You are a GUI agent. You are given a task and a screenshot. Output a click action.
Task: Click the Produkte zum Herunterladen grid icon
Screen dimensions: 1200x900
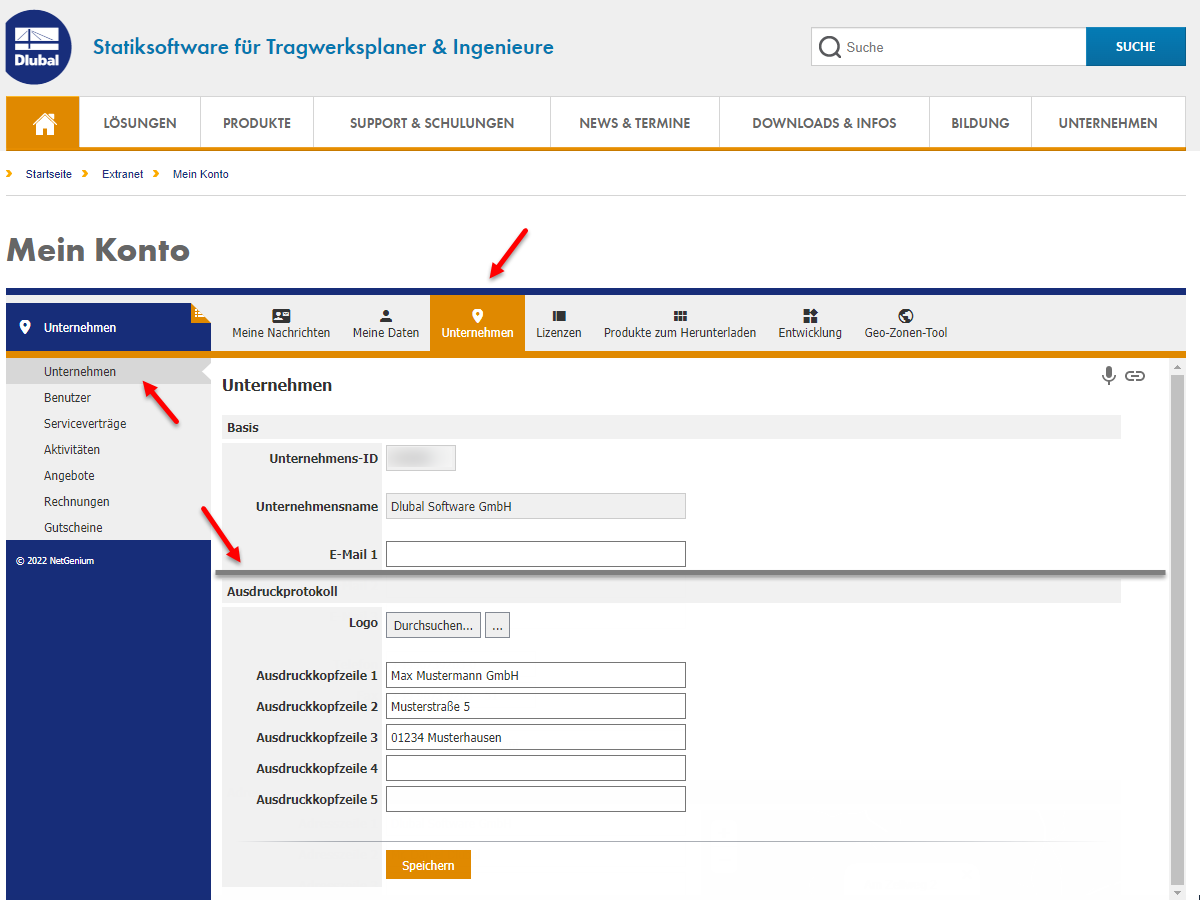[680, 314]
